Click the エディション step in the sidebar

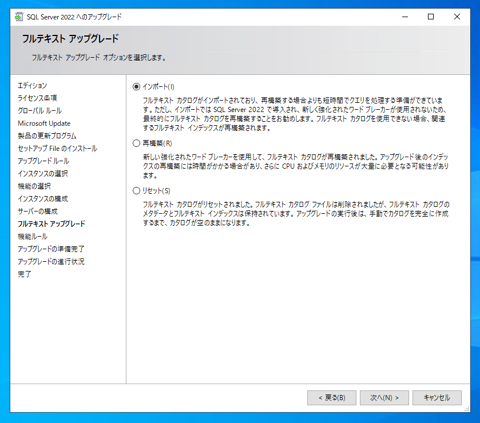pos(32,85)
